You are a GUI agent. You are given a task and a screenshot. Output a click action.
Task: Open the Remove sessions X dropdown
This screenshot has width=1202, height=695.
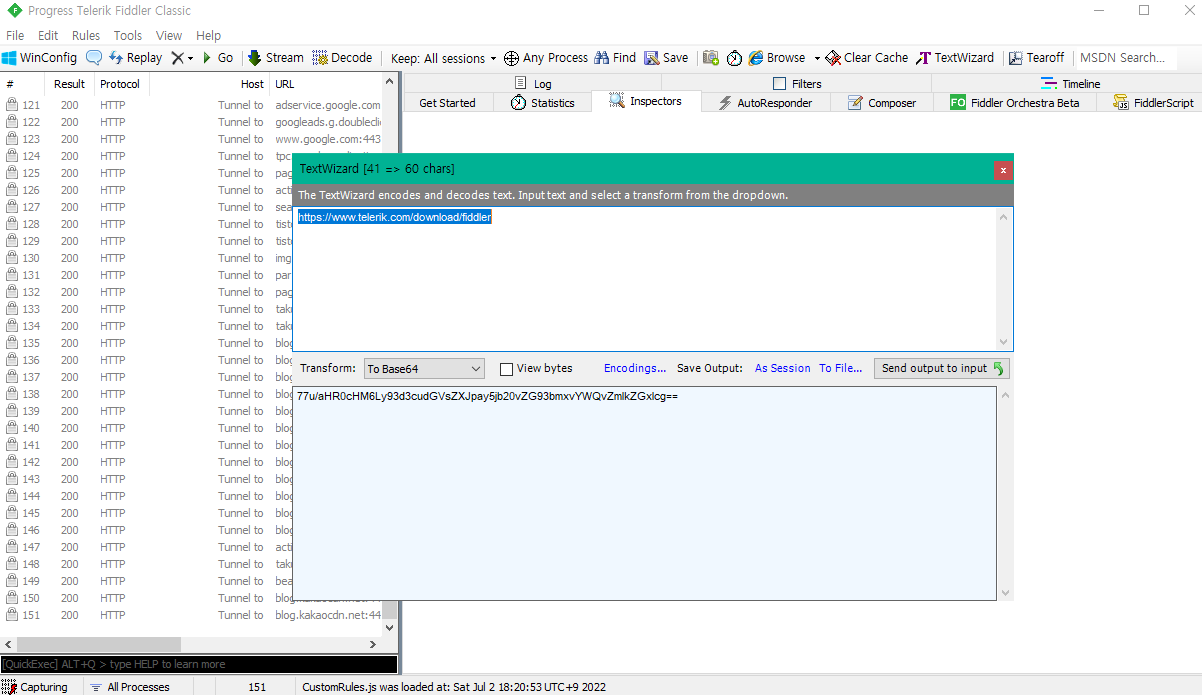pyautogui.click(x=182, y=58)
